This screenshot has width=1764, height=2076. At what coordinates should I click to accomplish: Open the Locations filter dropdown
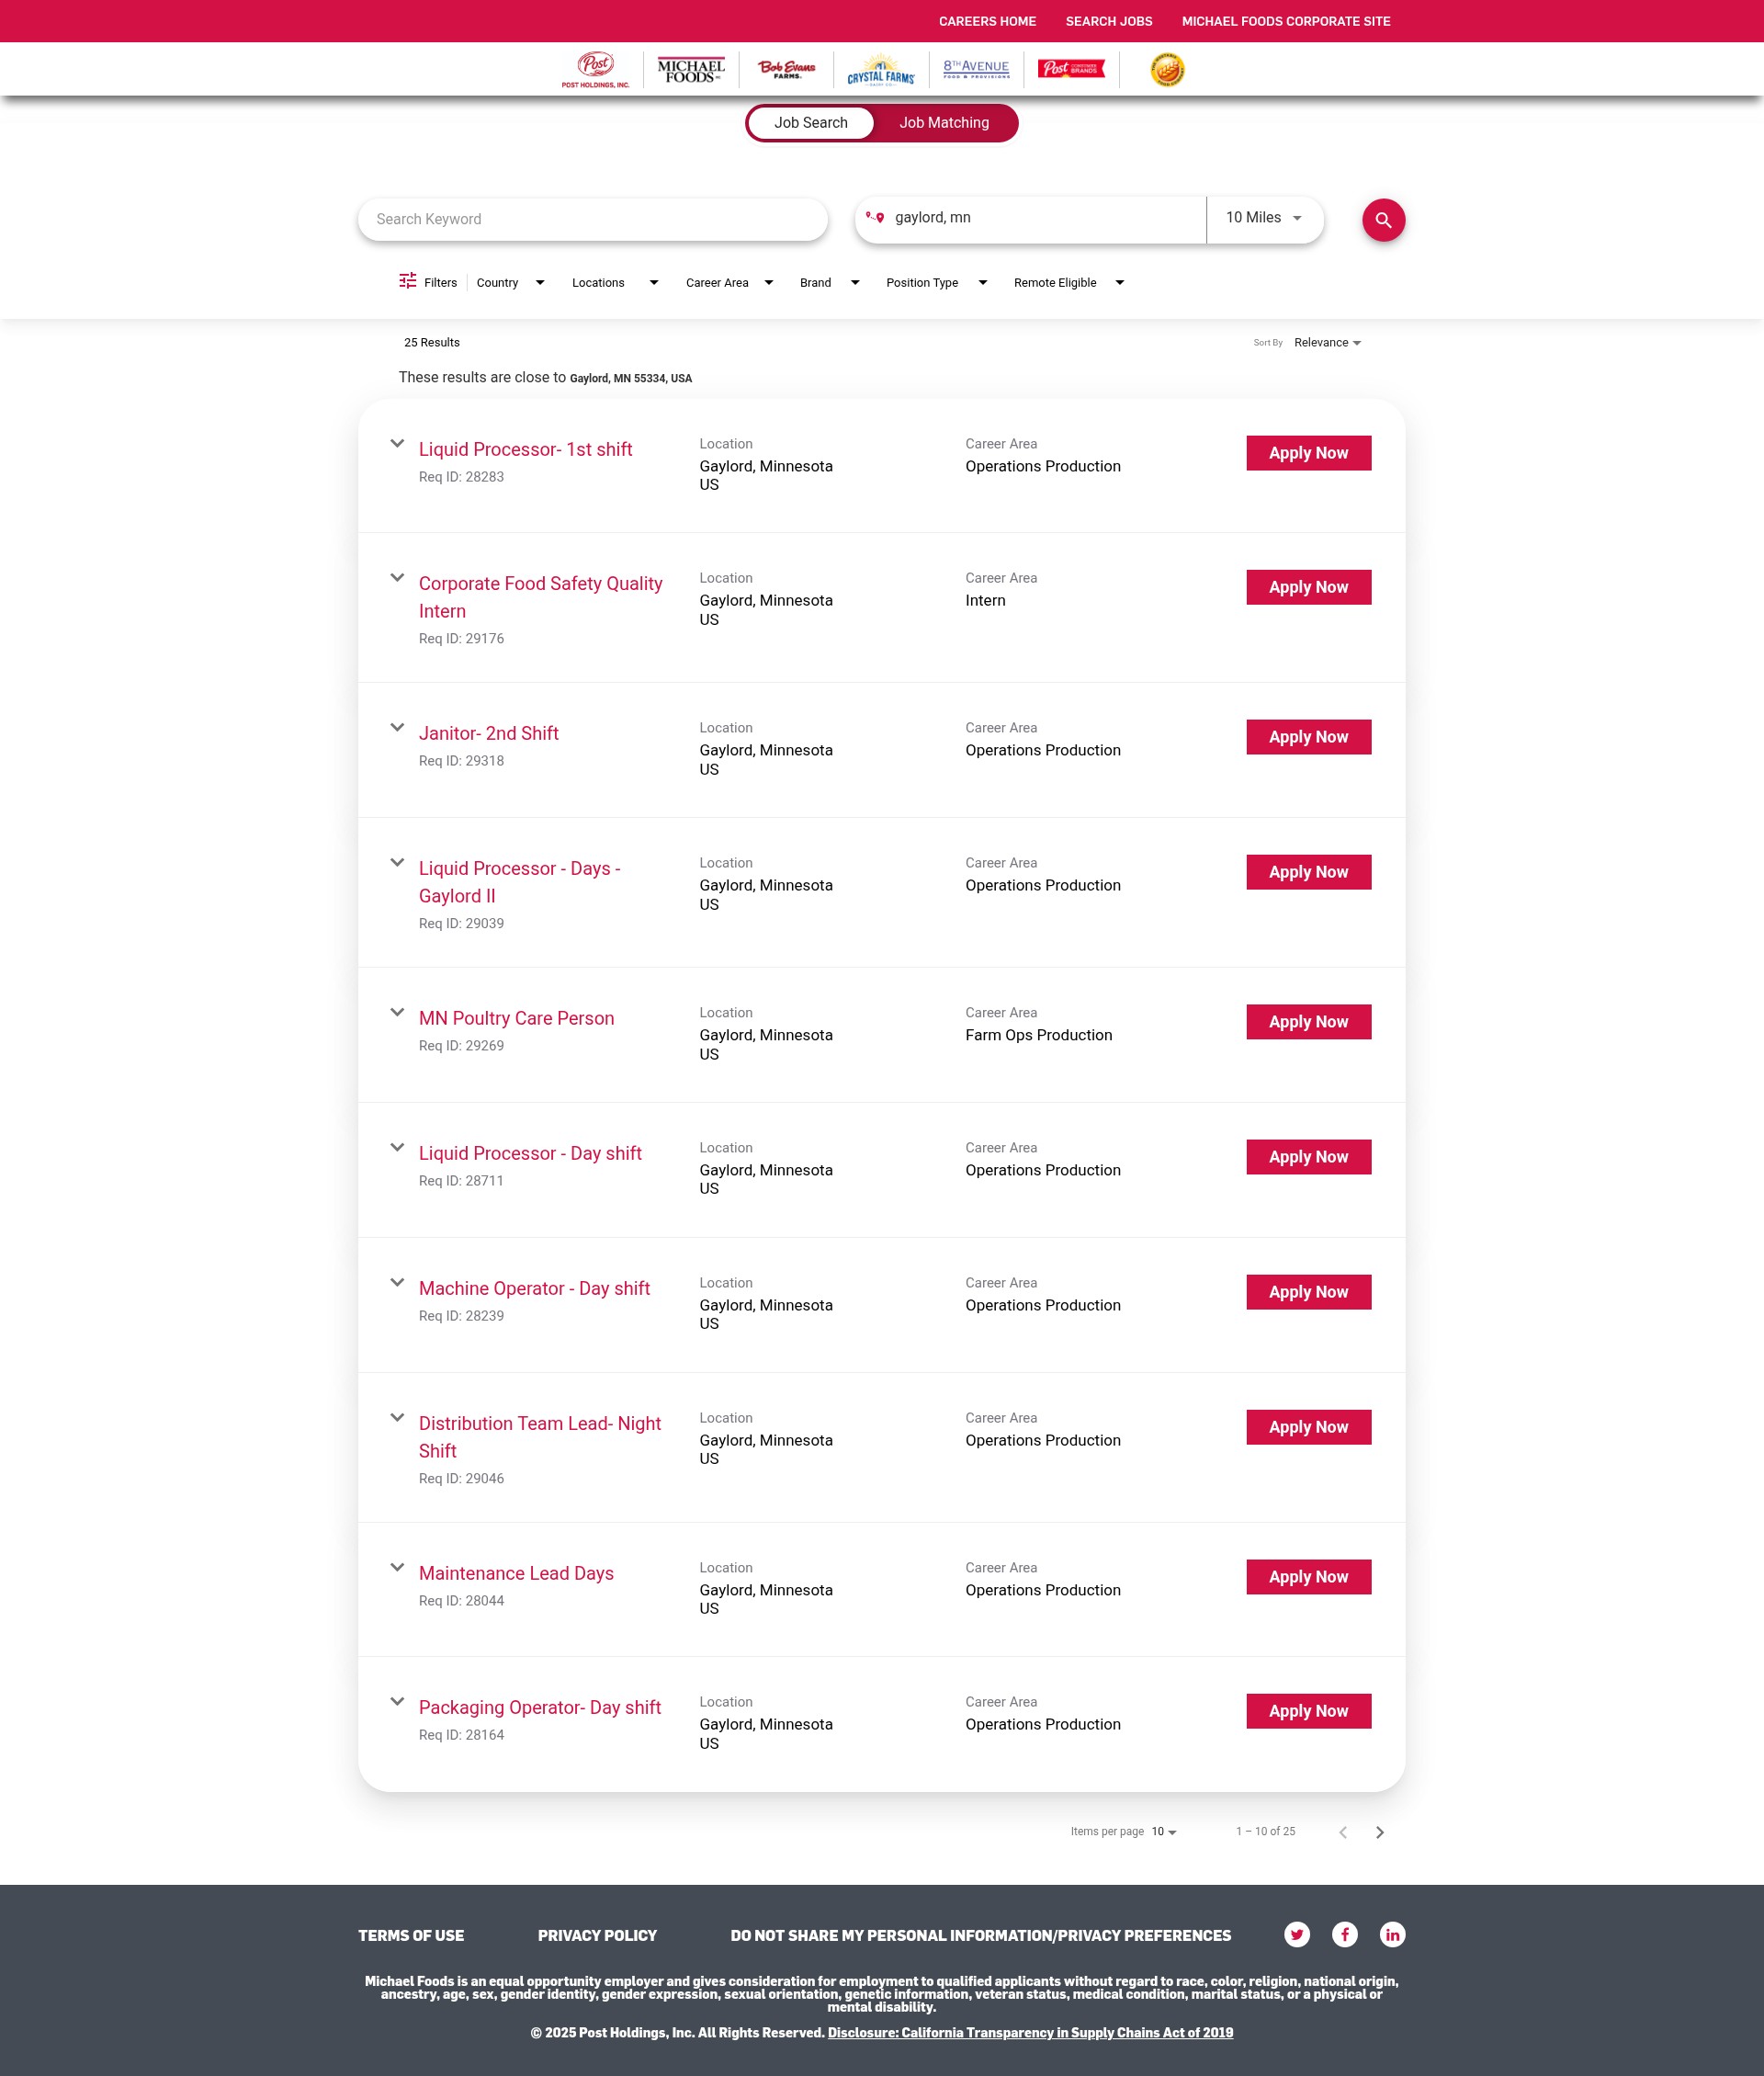point(615,283)
